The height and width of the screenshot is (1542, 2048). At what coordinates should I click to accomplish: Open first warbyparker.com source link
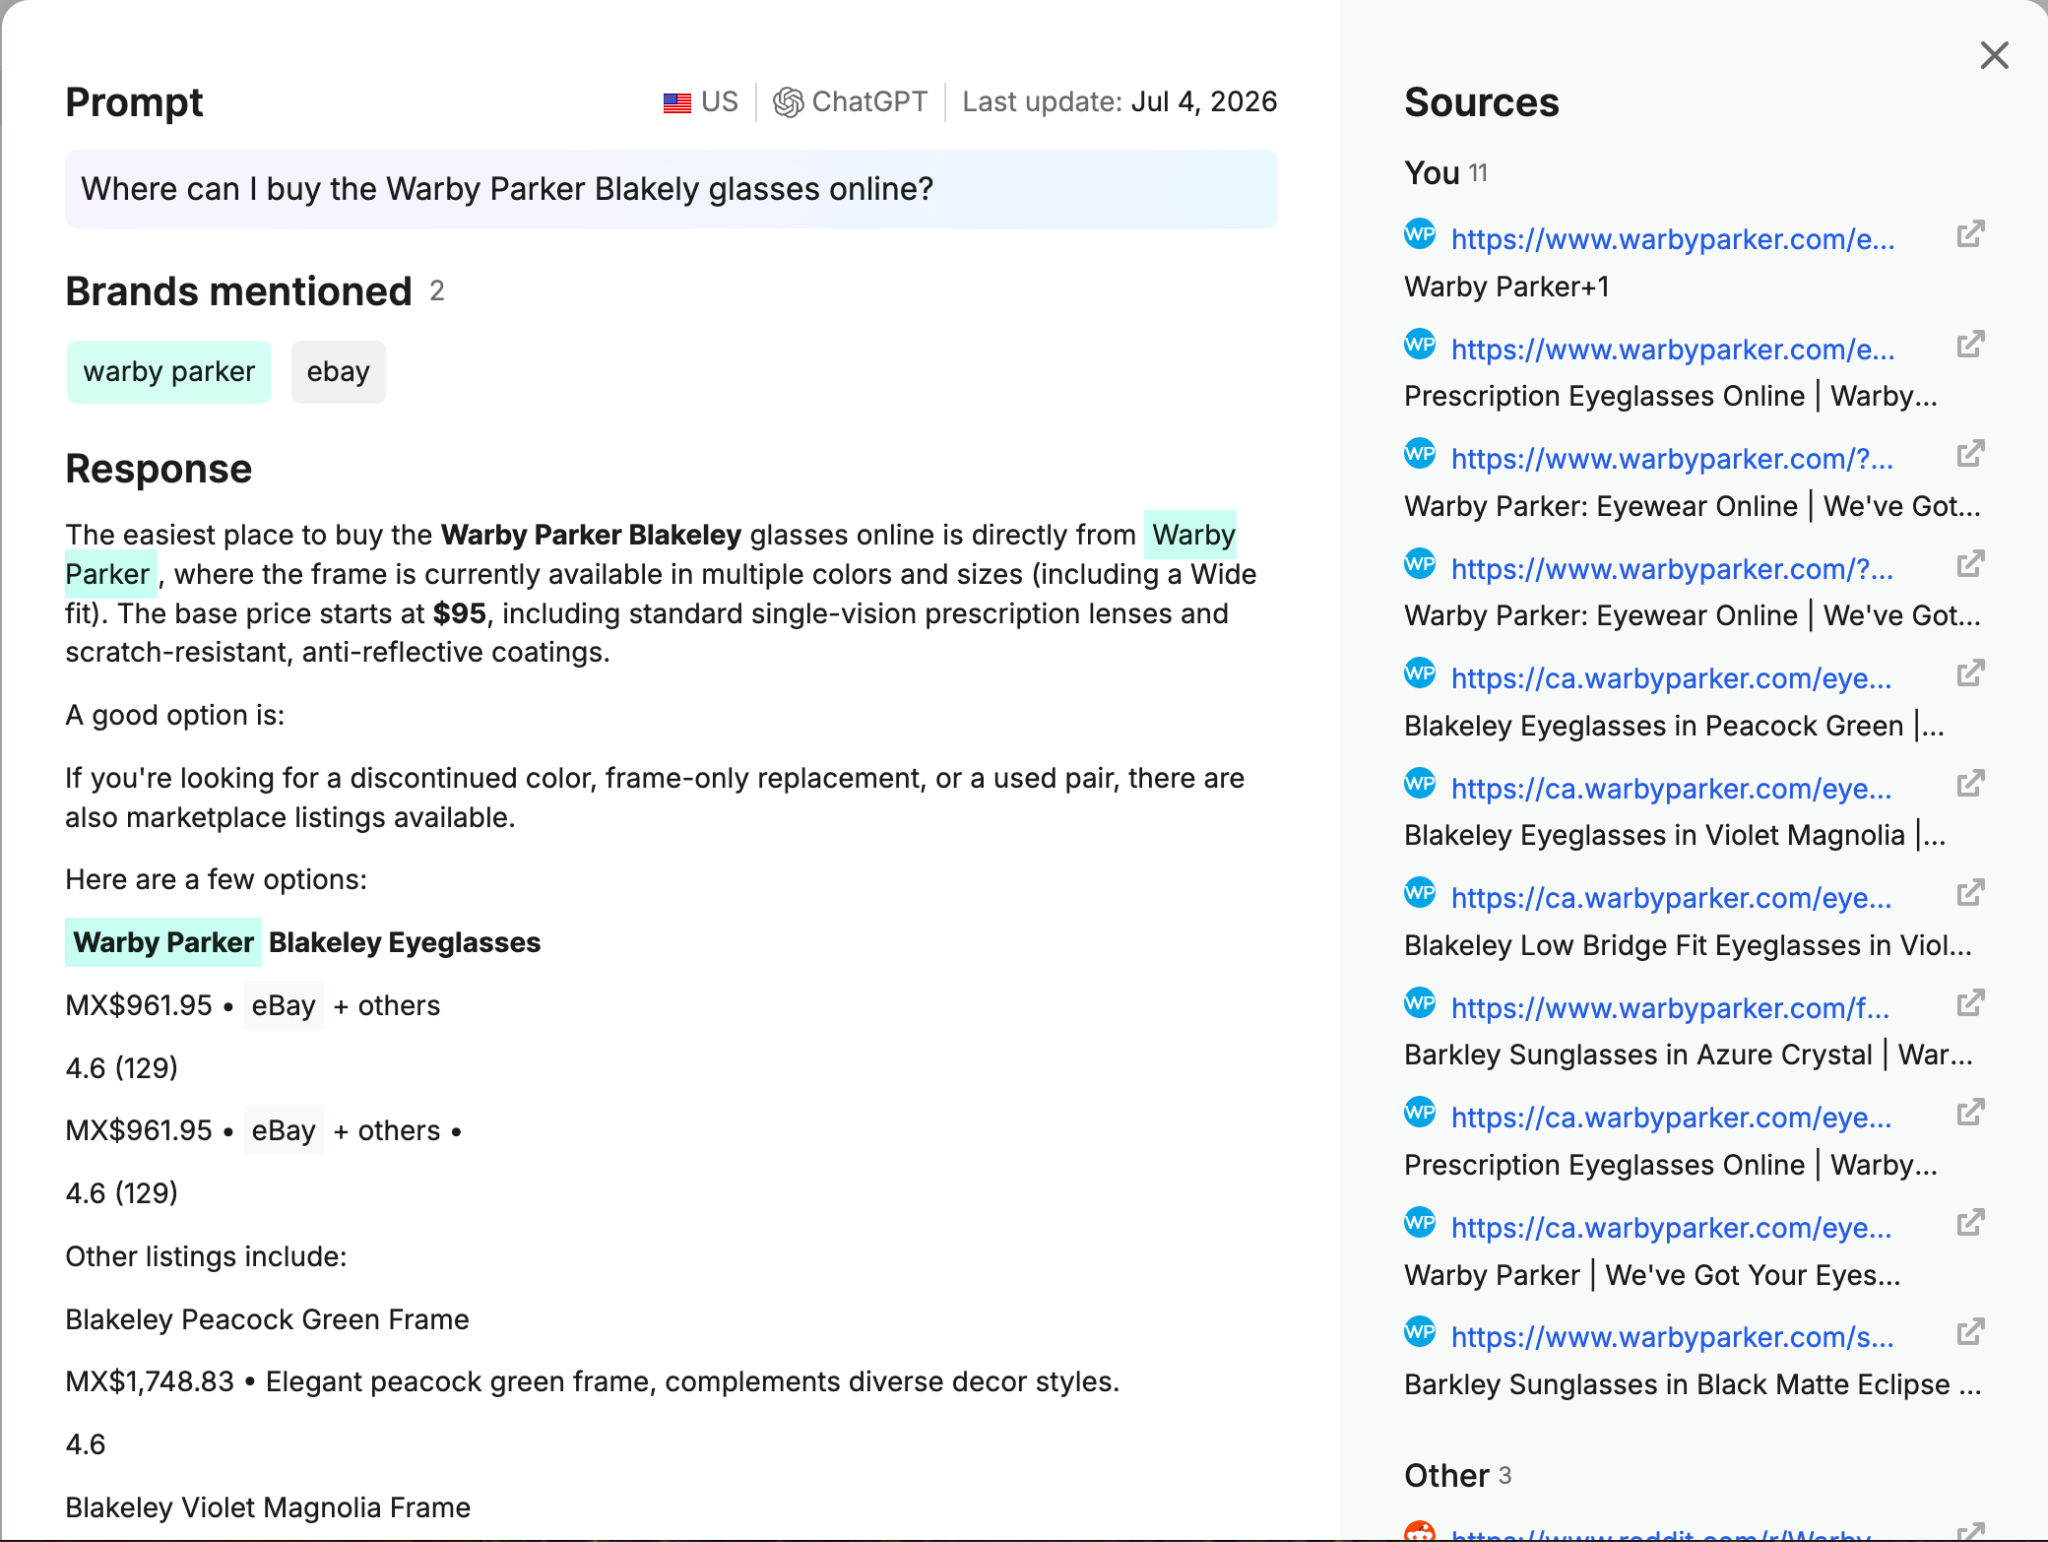coord(1672,239)
